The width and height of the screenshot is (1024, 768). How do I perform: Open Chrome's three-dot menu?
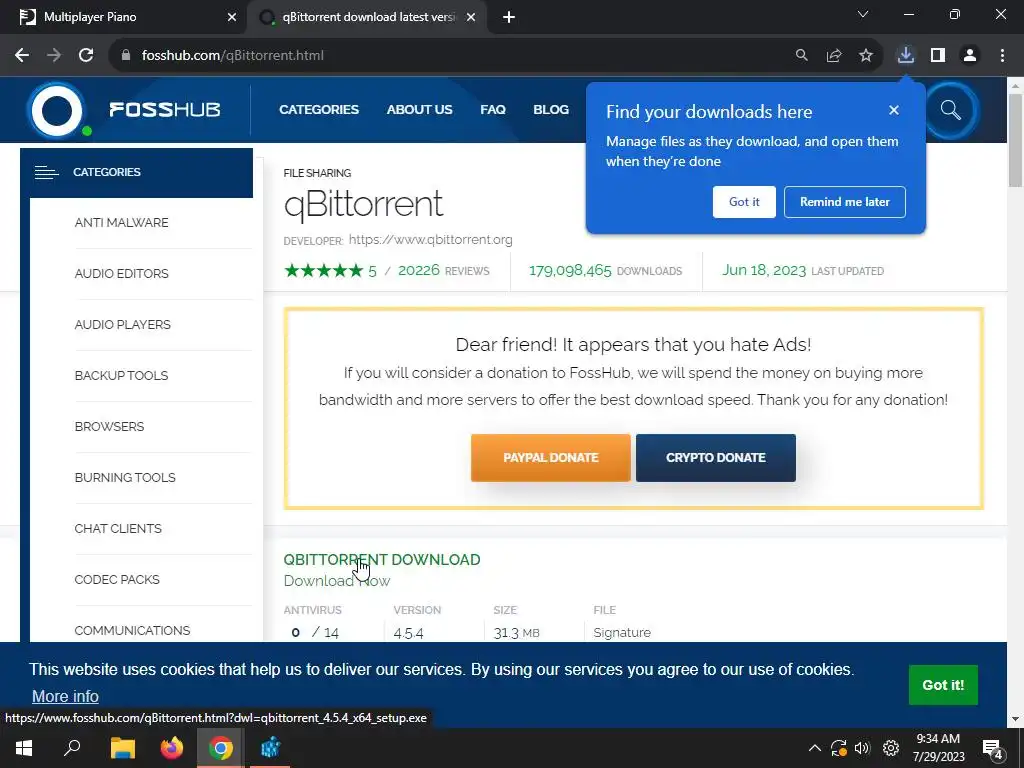point(1002,56)
